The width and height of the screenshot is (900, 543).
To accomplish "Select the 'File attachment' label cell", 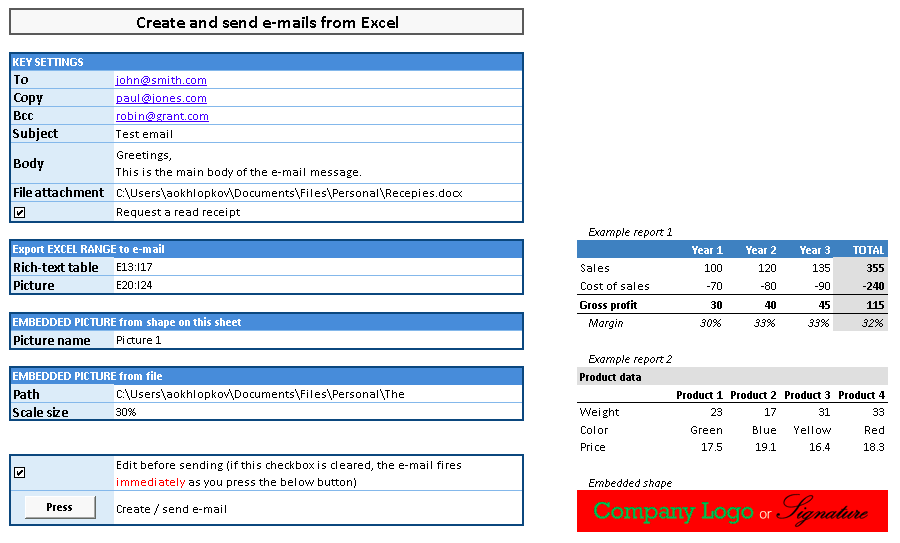I will [62, 193].
